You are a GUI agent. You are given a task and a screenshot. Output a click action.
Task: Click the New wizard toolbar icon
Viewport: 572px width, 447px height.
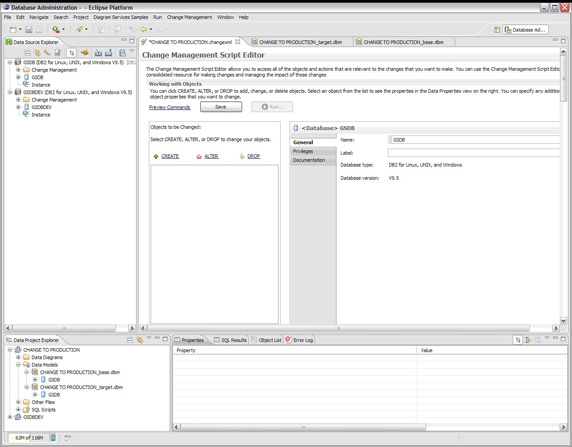coord(13,30)
